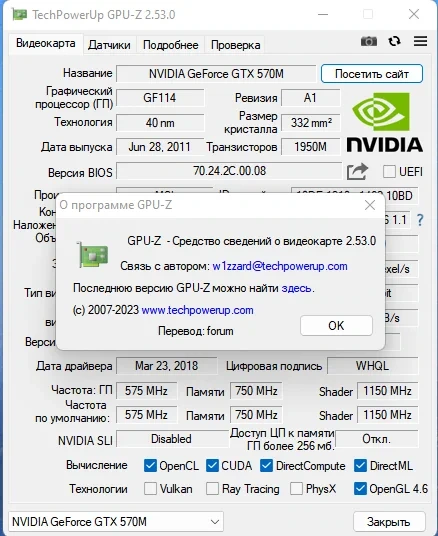Click the 750 MHz memory value in the Частота по умолчанию row
This screenshot has width=438, height=536.
point(256,415)
